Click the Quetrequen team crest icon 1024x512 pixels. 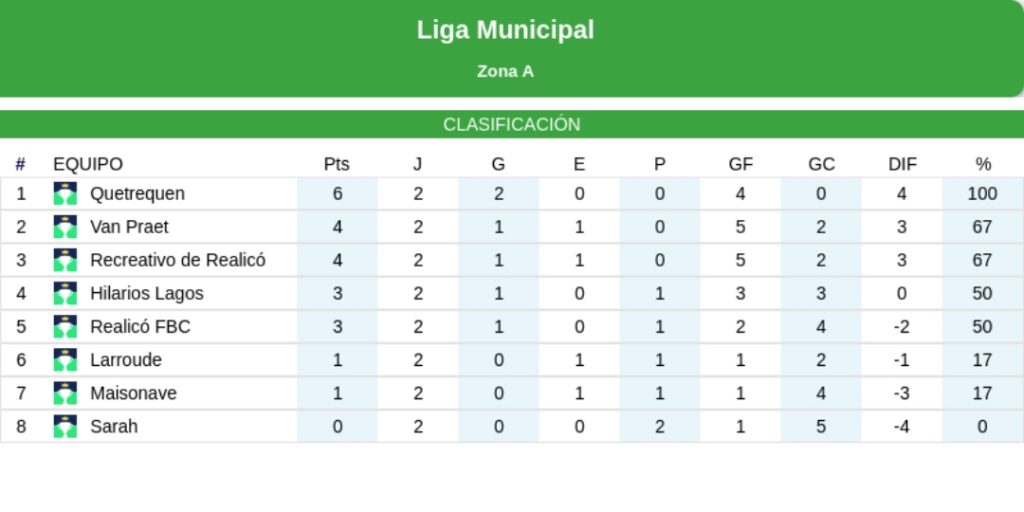click(x=65, y=194)
